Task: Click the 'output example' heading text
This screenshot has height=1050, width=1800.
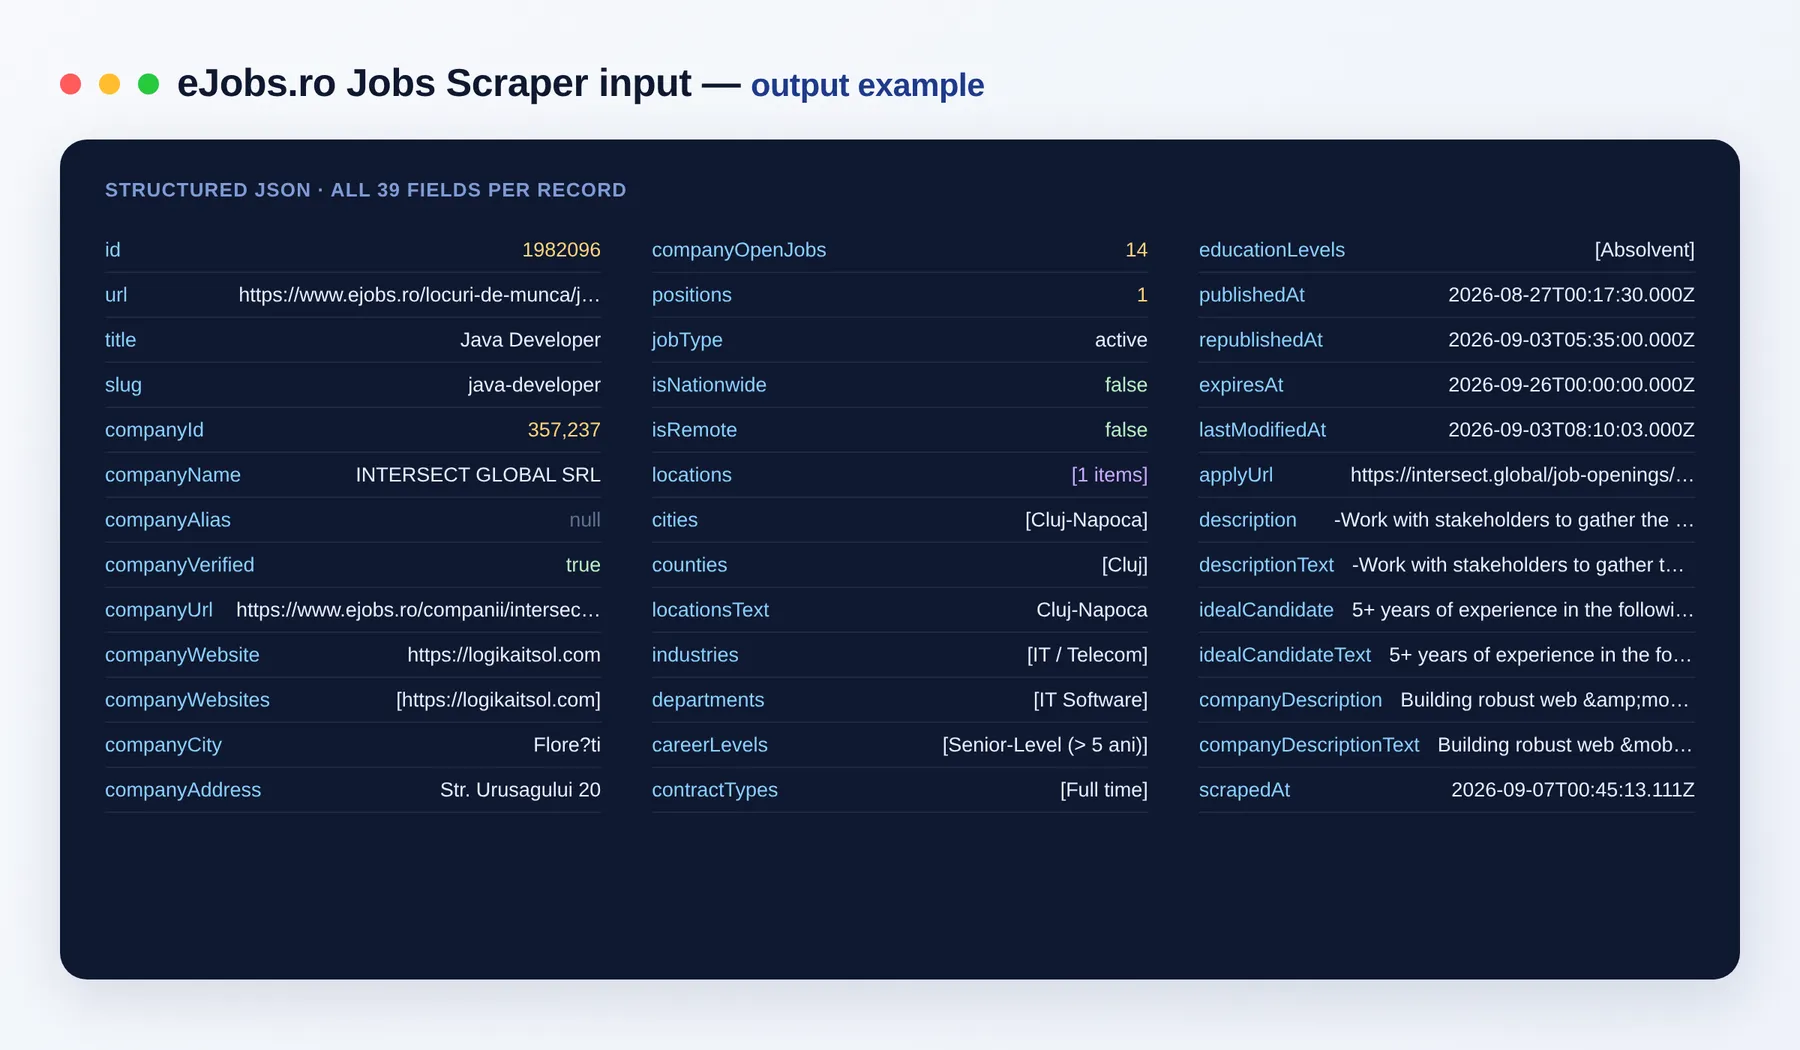Action: pyautogui.click(x=867, y=85)
